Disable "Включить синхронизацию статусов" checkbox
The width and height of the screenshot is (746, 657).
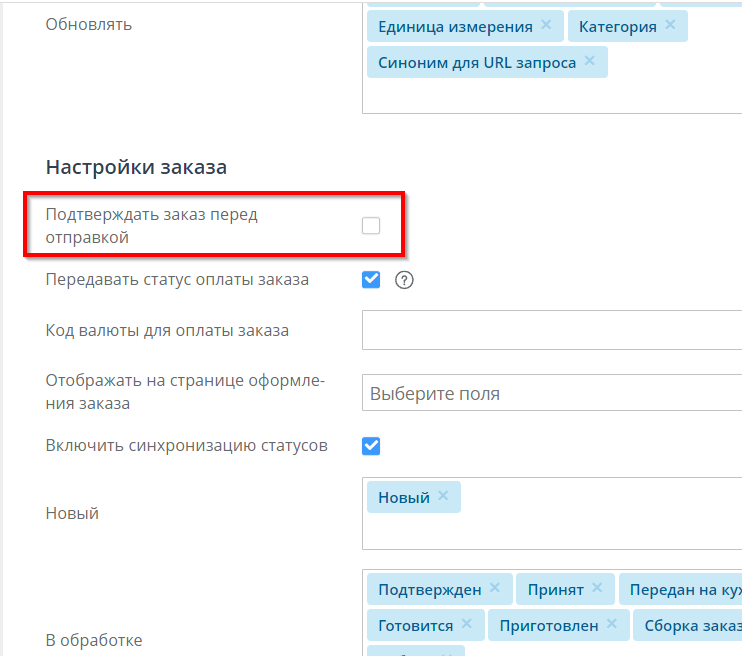click(x=371, y=445)
